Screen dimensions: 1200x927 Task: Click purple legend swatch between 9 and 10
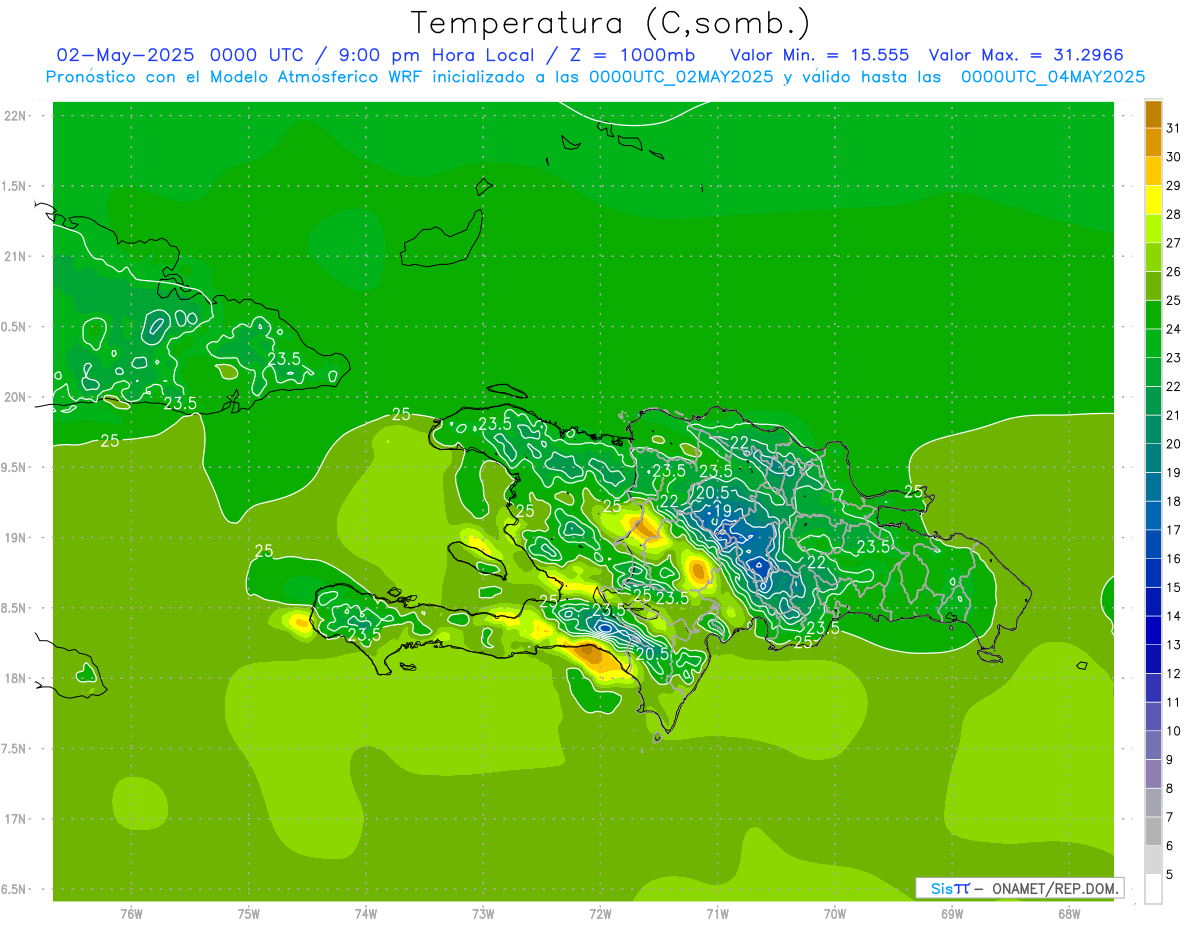click(1153, 745)
